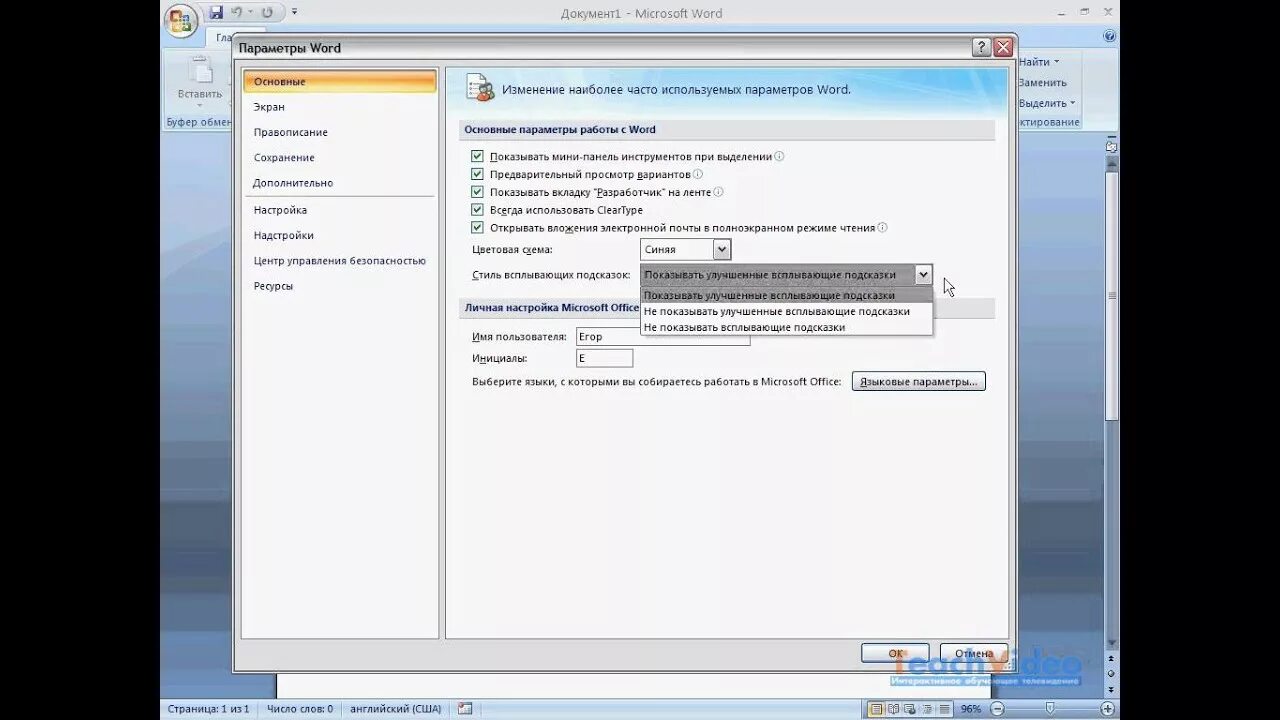Click the select browse object round button

(1111, 675)
